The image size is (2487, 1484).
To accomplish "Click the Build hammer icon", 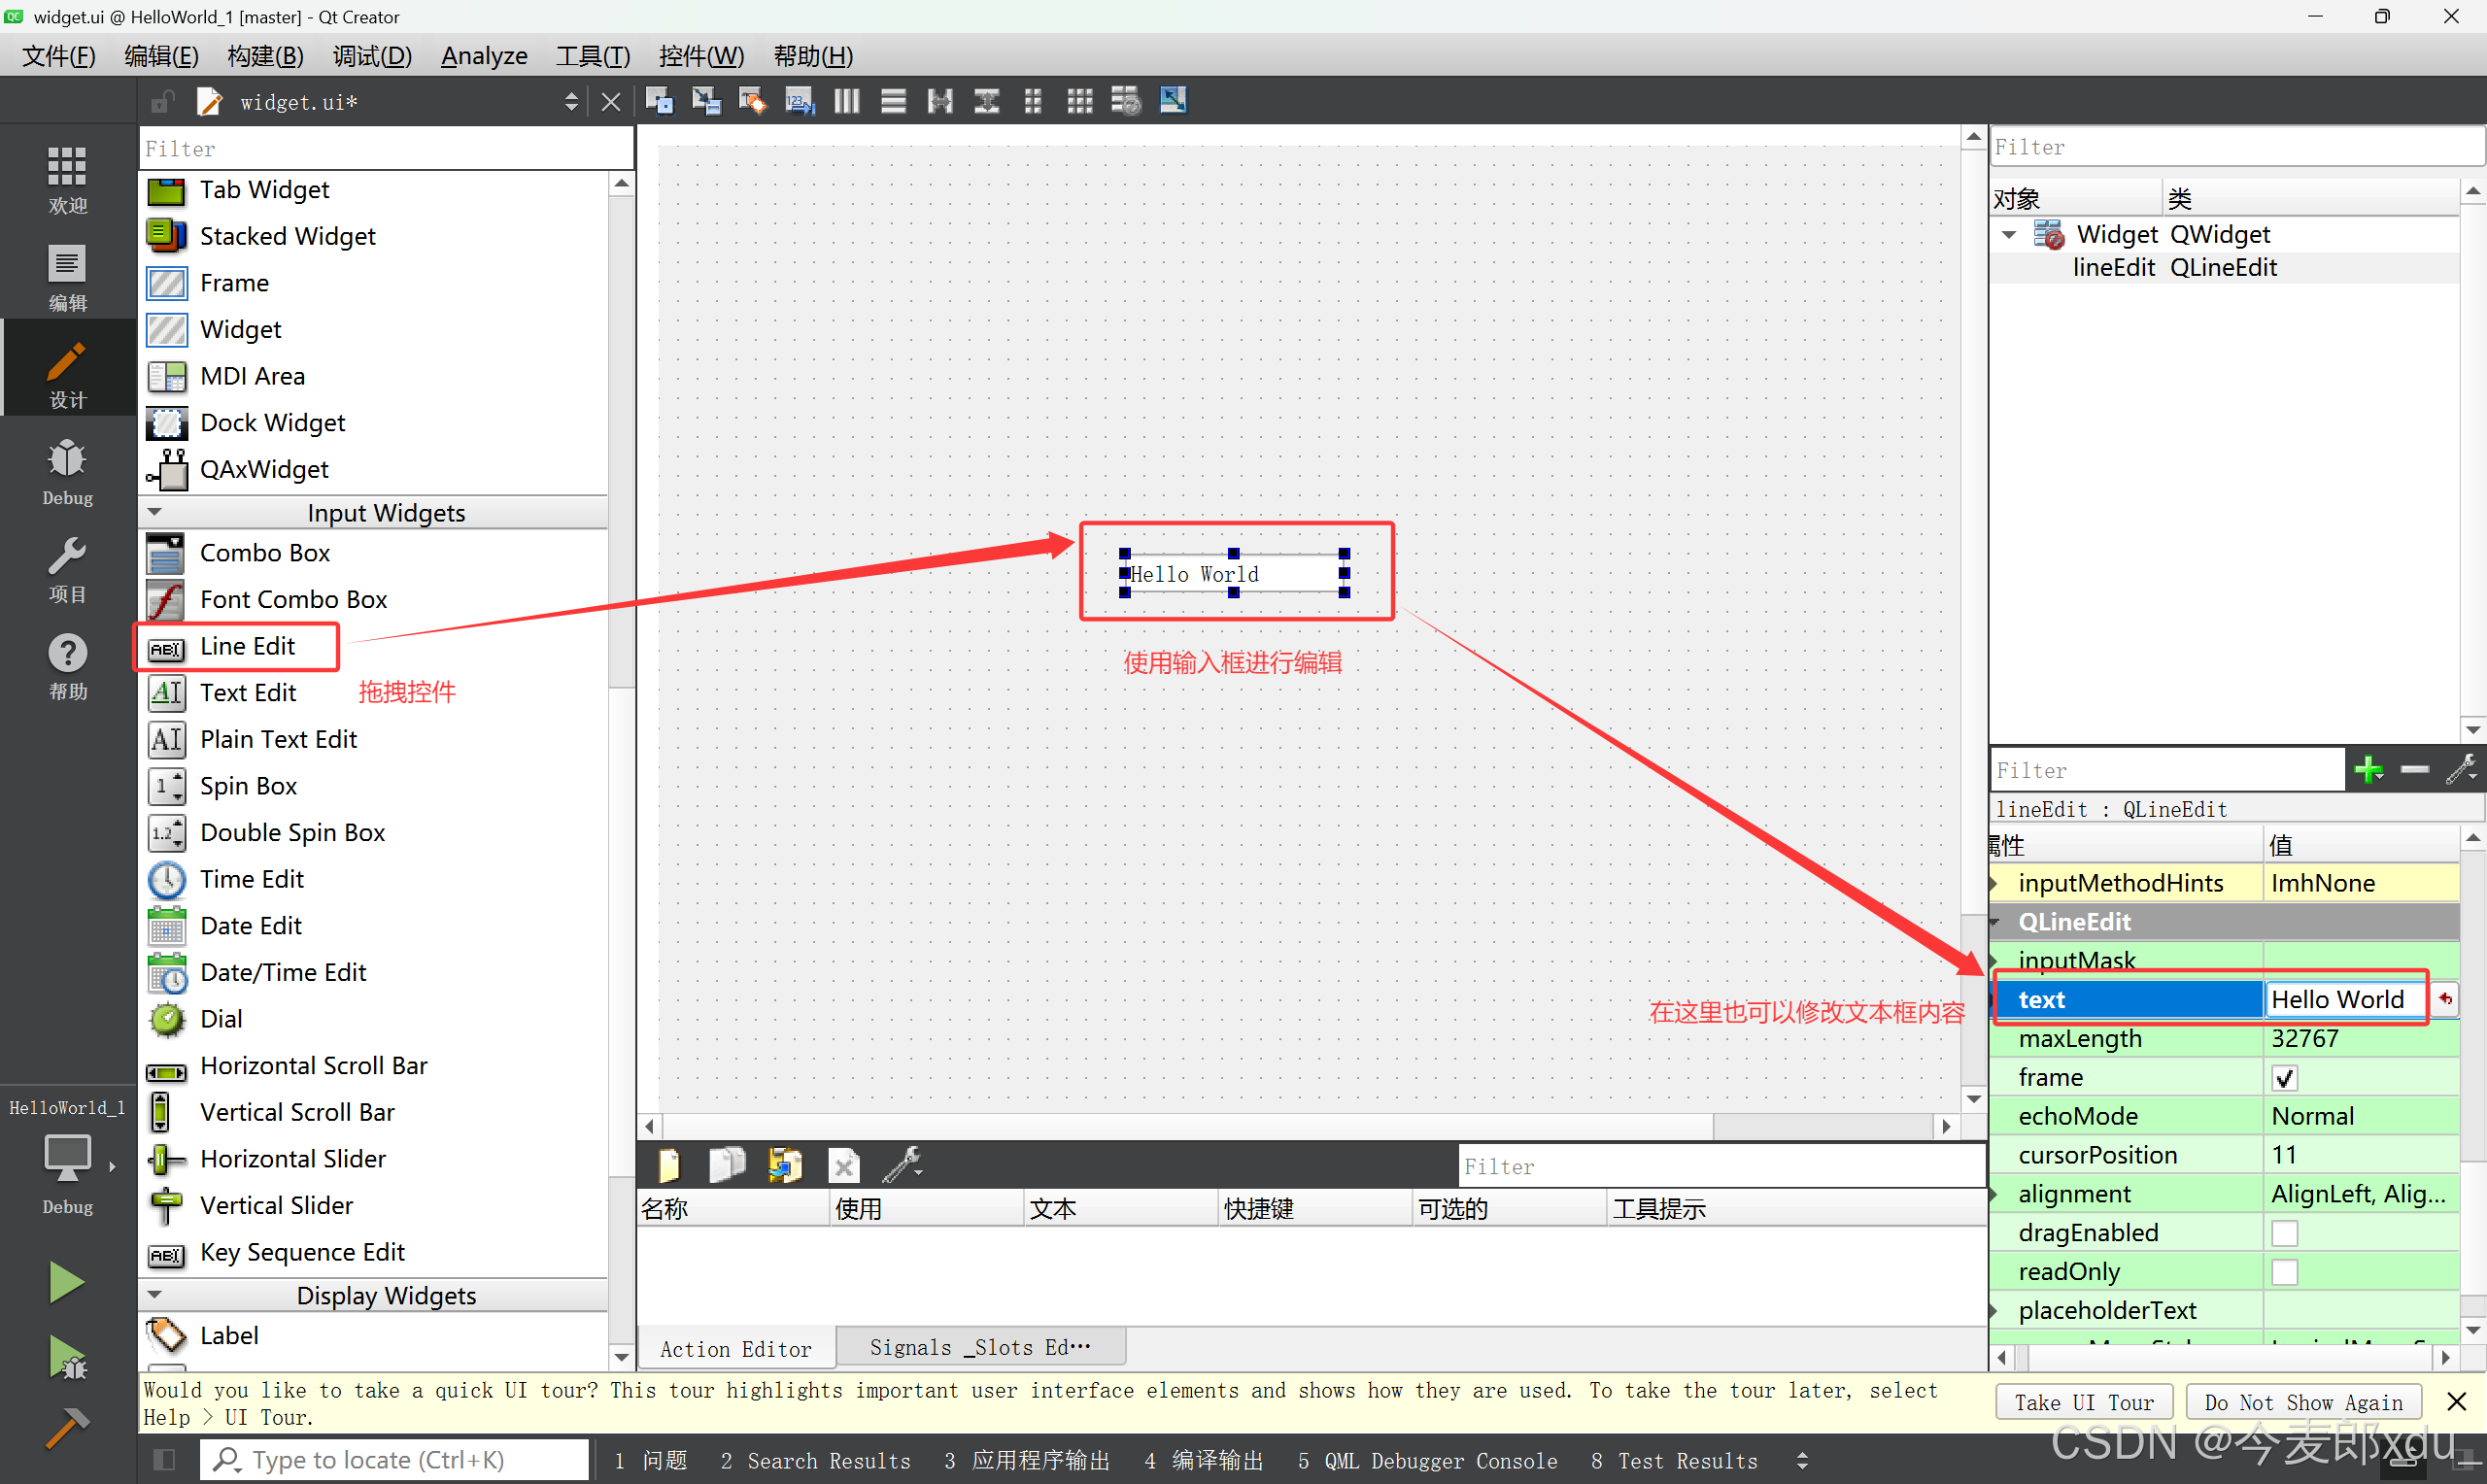I will [66, 1428].
